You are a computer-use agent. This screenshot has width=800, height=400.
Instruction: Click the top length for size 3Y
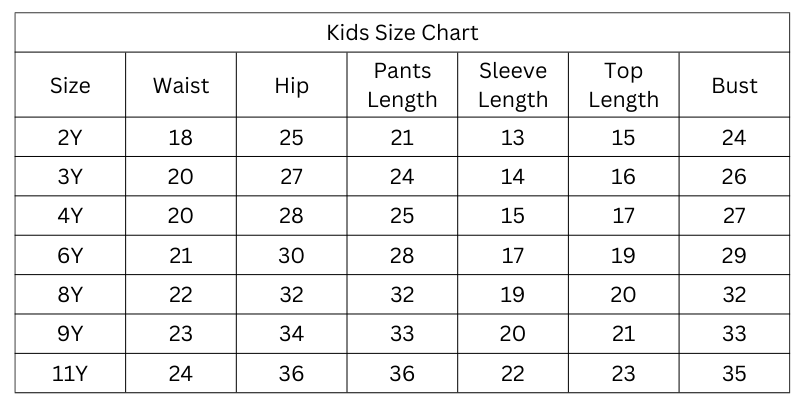(623, 177)
